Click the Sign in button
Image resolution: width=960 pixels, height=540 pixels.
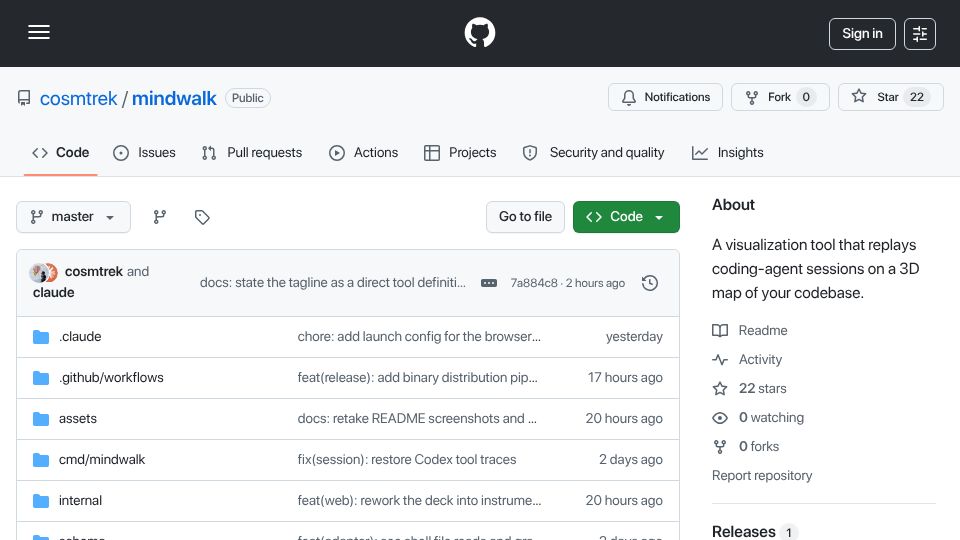pyautogui.click(x=862, y=34)
